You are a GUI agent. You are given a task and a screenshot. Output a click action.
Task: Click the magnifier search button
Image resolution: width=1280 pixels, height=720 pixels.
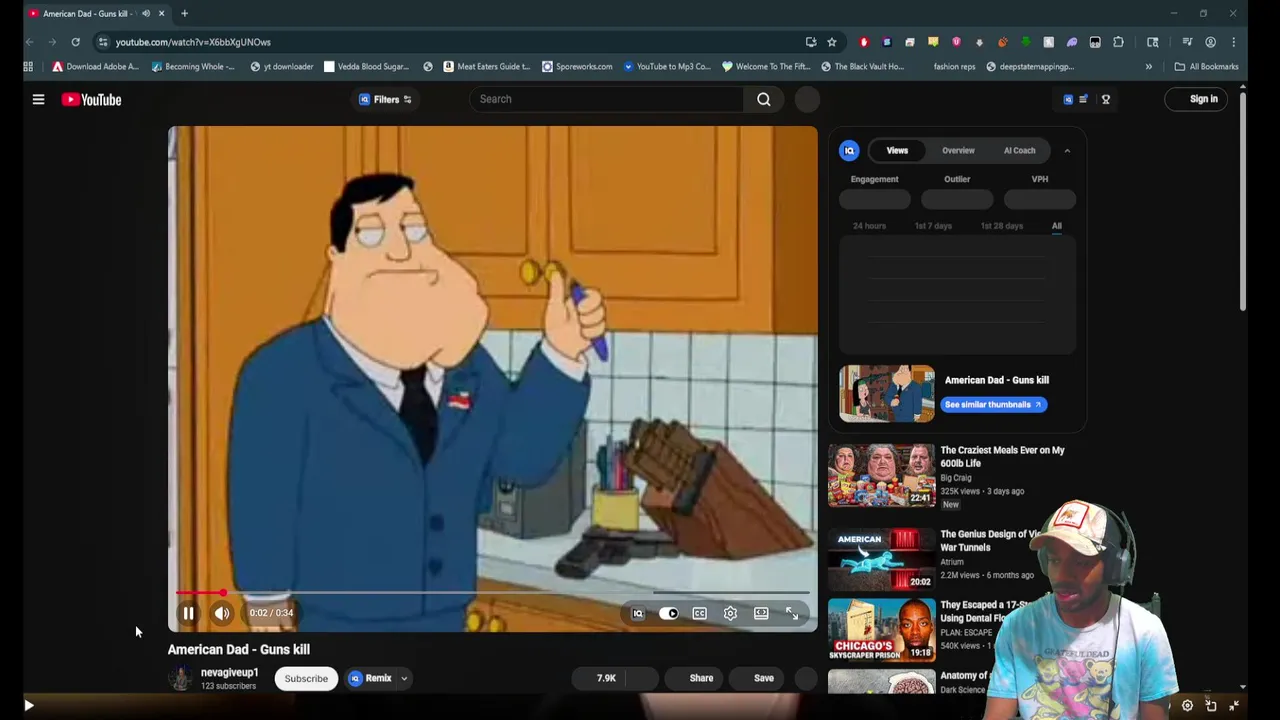[x=764, y=99]
